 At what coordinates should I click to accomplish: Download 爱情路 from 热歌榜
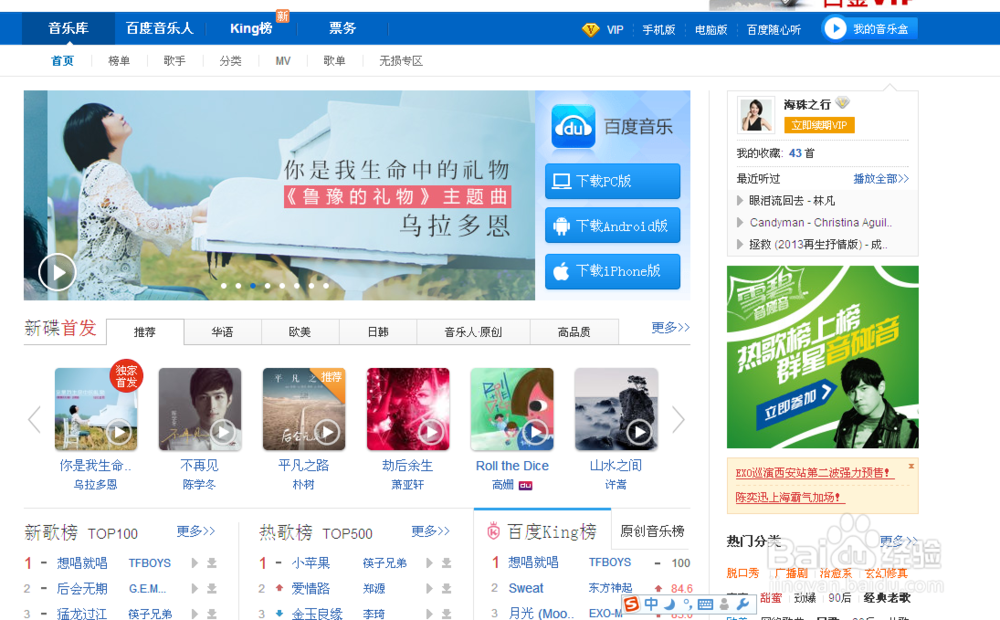tap(446, 589)
